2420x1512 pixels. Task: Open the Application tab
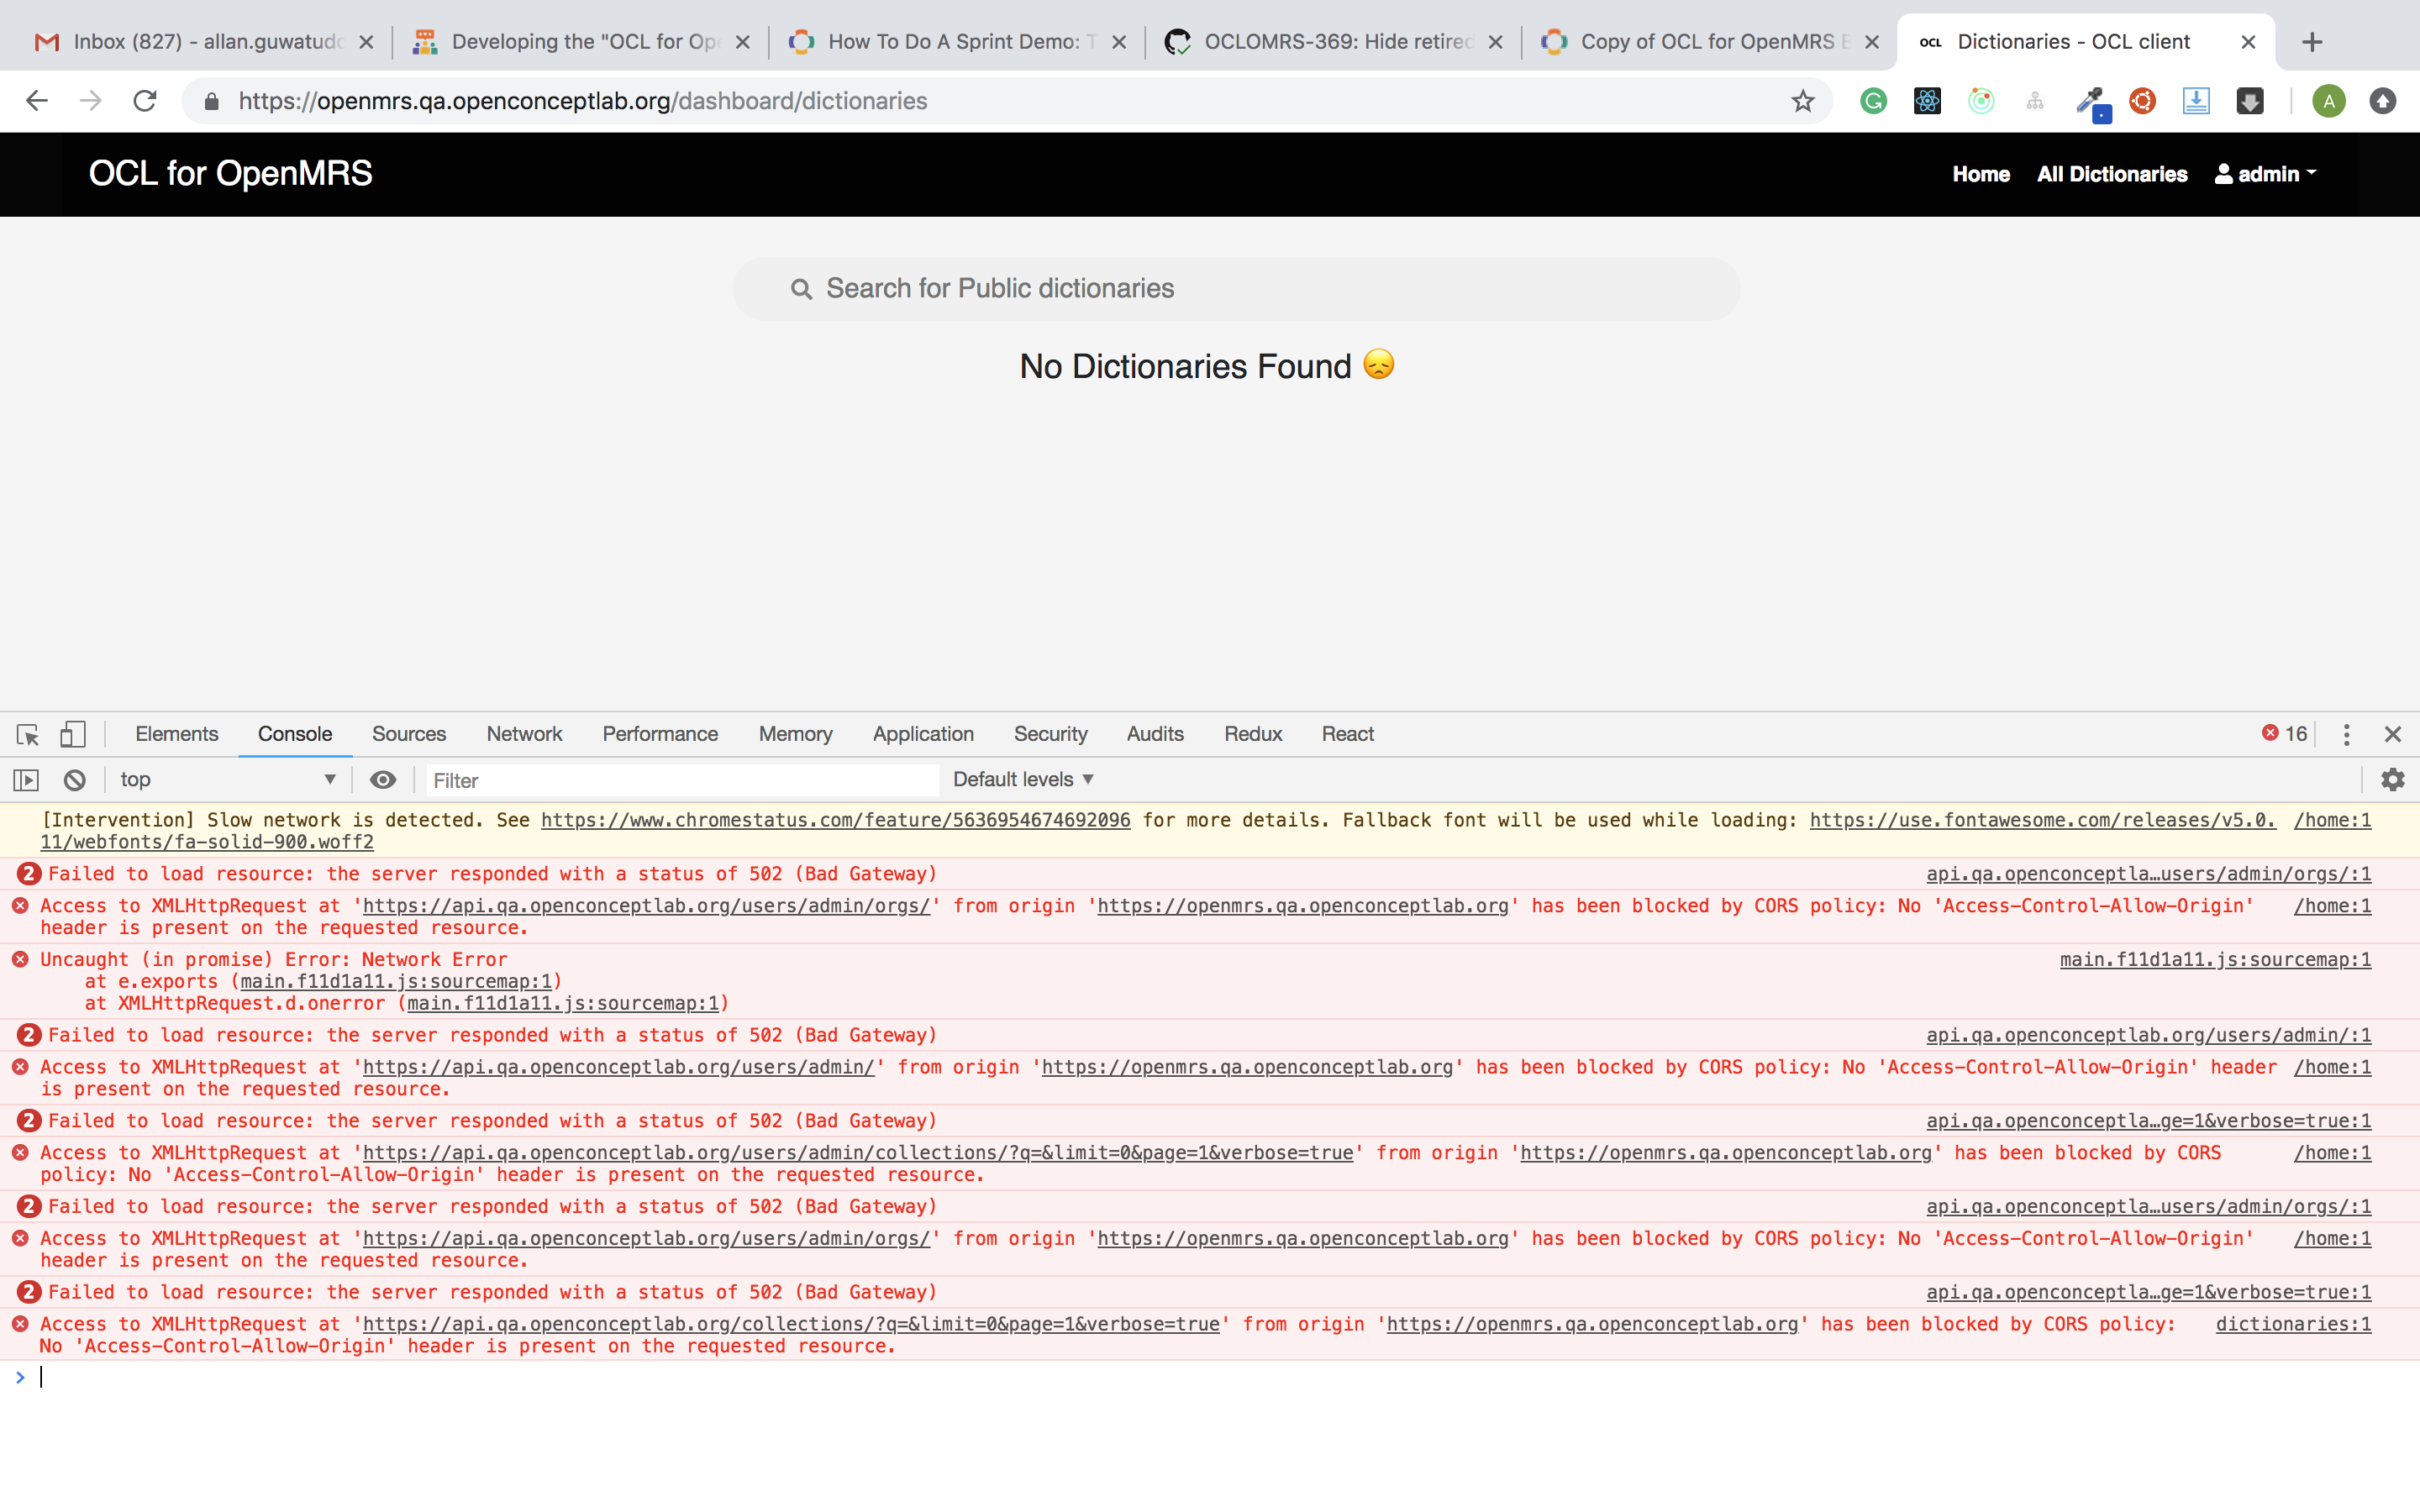pyautogui.click(x=923, y=734)
